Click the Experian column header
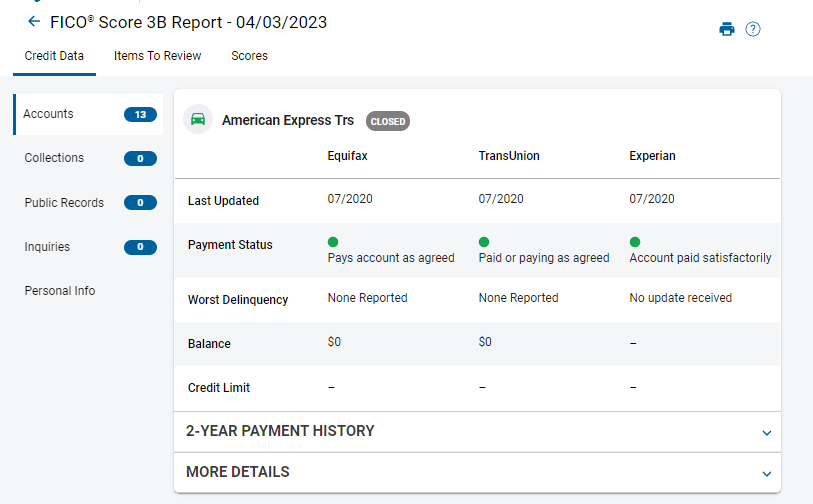Screen dimensions: 813x504 point(652,156)
